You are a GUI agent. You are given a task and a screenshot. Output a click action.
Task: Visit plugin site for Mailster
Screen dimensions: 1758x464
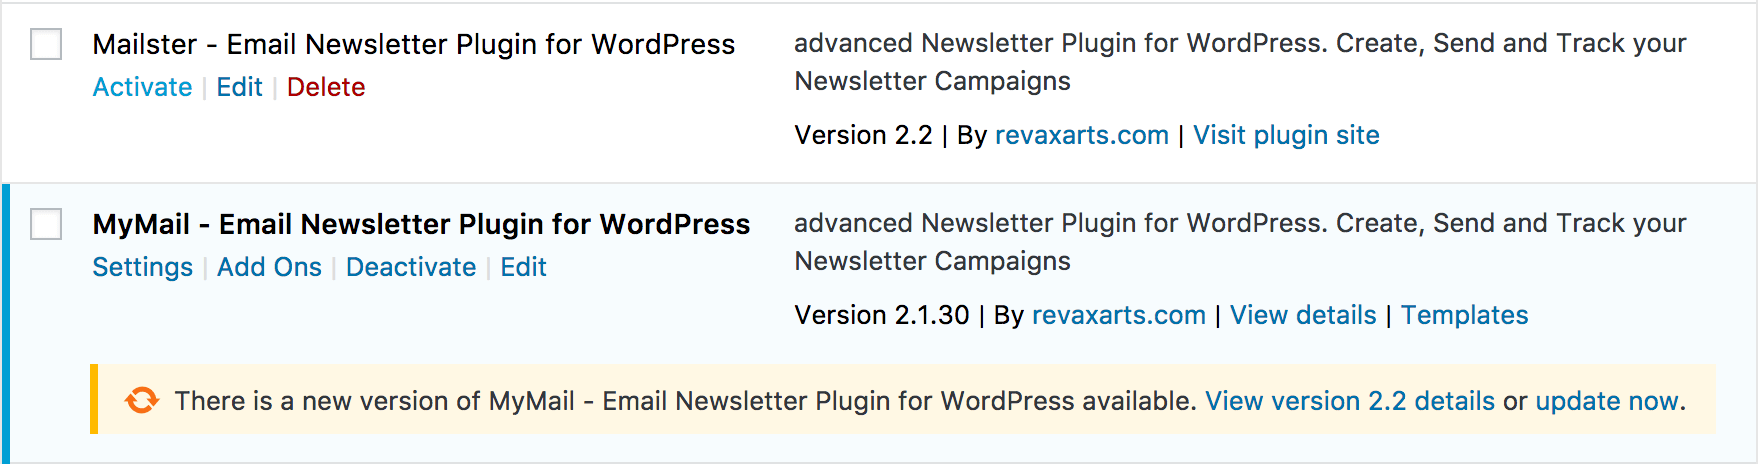click(x=1286, y=135)
